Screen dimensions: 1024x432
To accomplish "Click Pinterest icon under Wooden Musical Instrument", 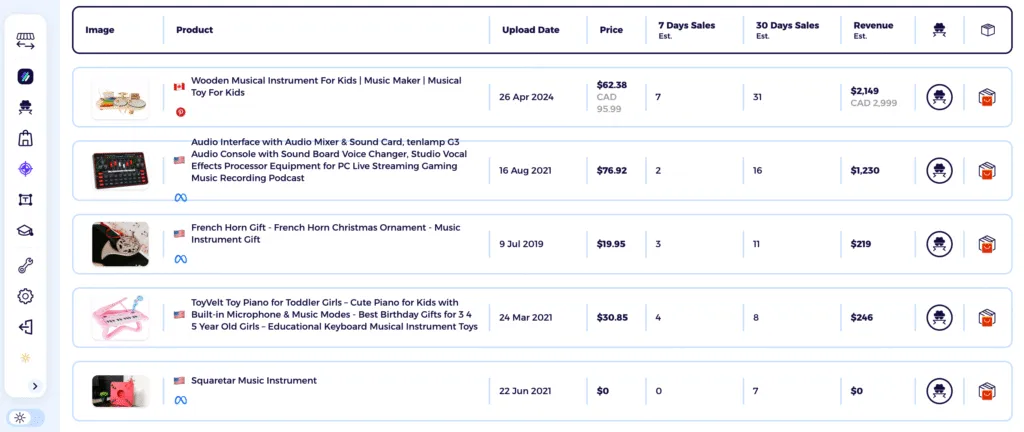I will [x=181, y=113].
